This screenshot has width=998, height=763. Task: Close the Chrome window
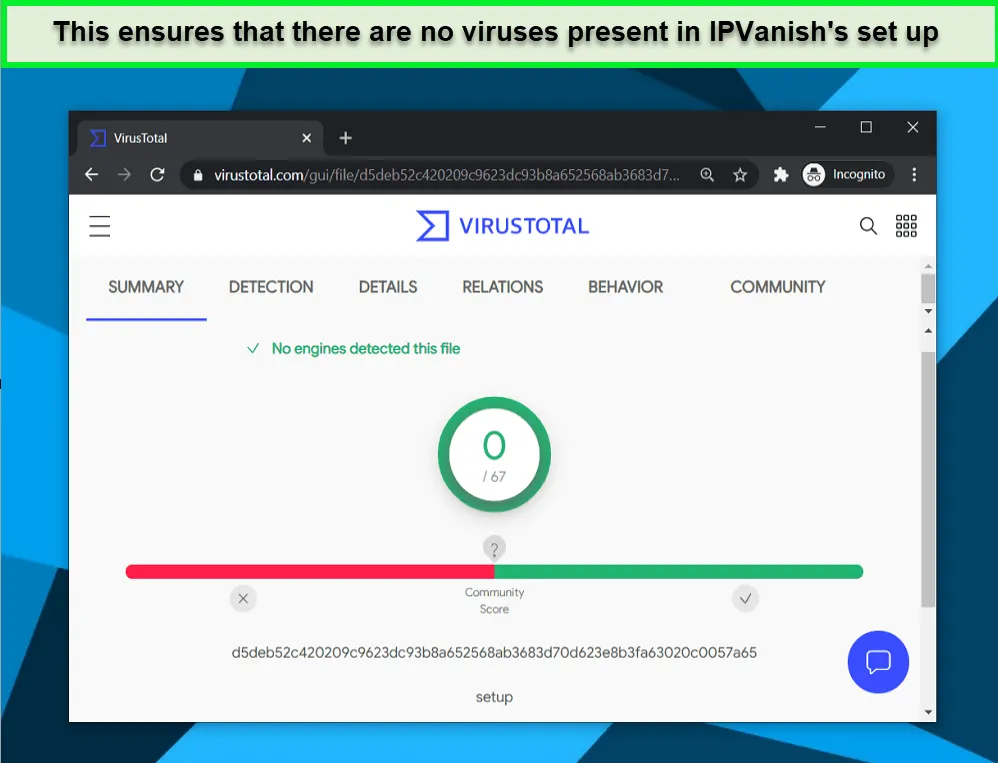(913, 127)
